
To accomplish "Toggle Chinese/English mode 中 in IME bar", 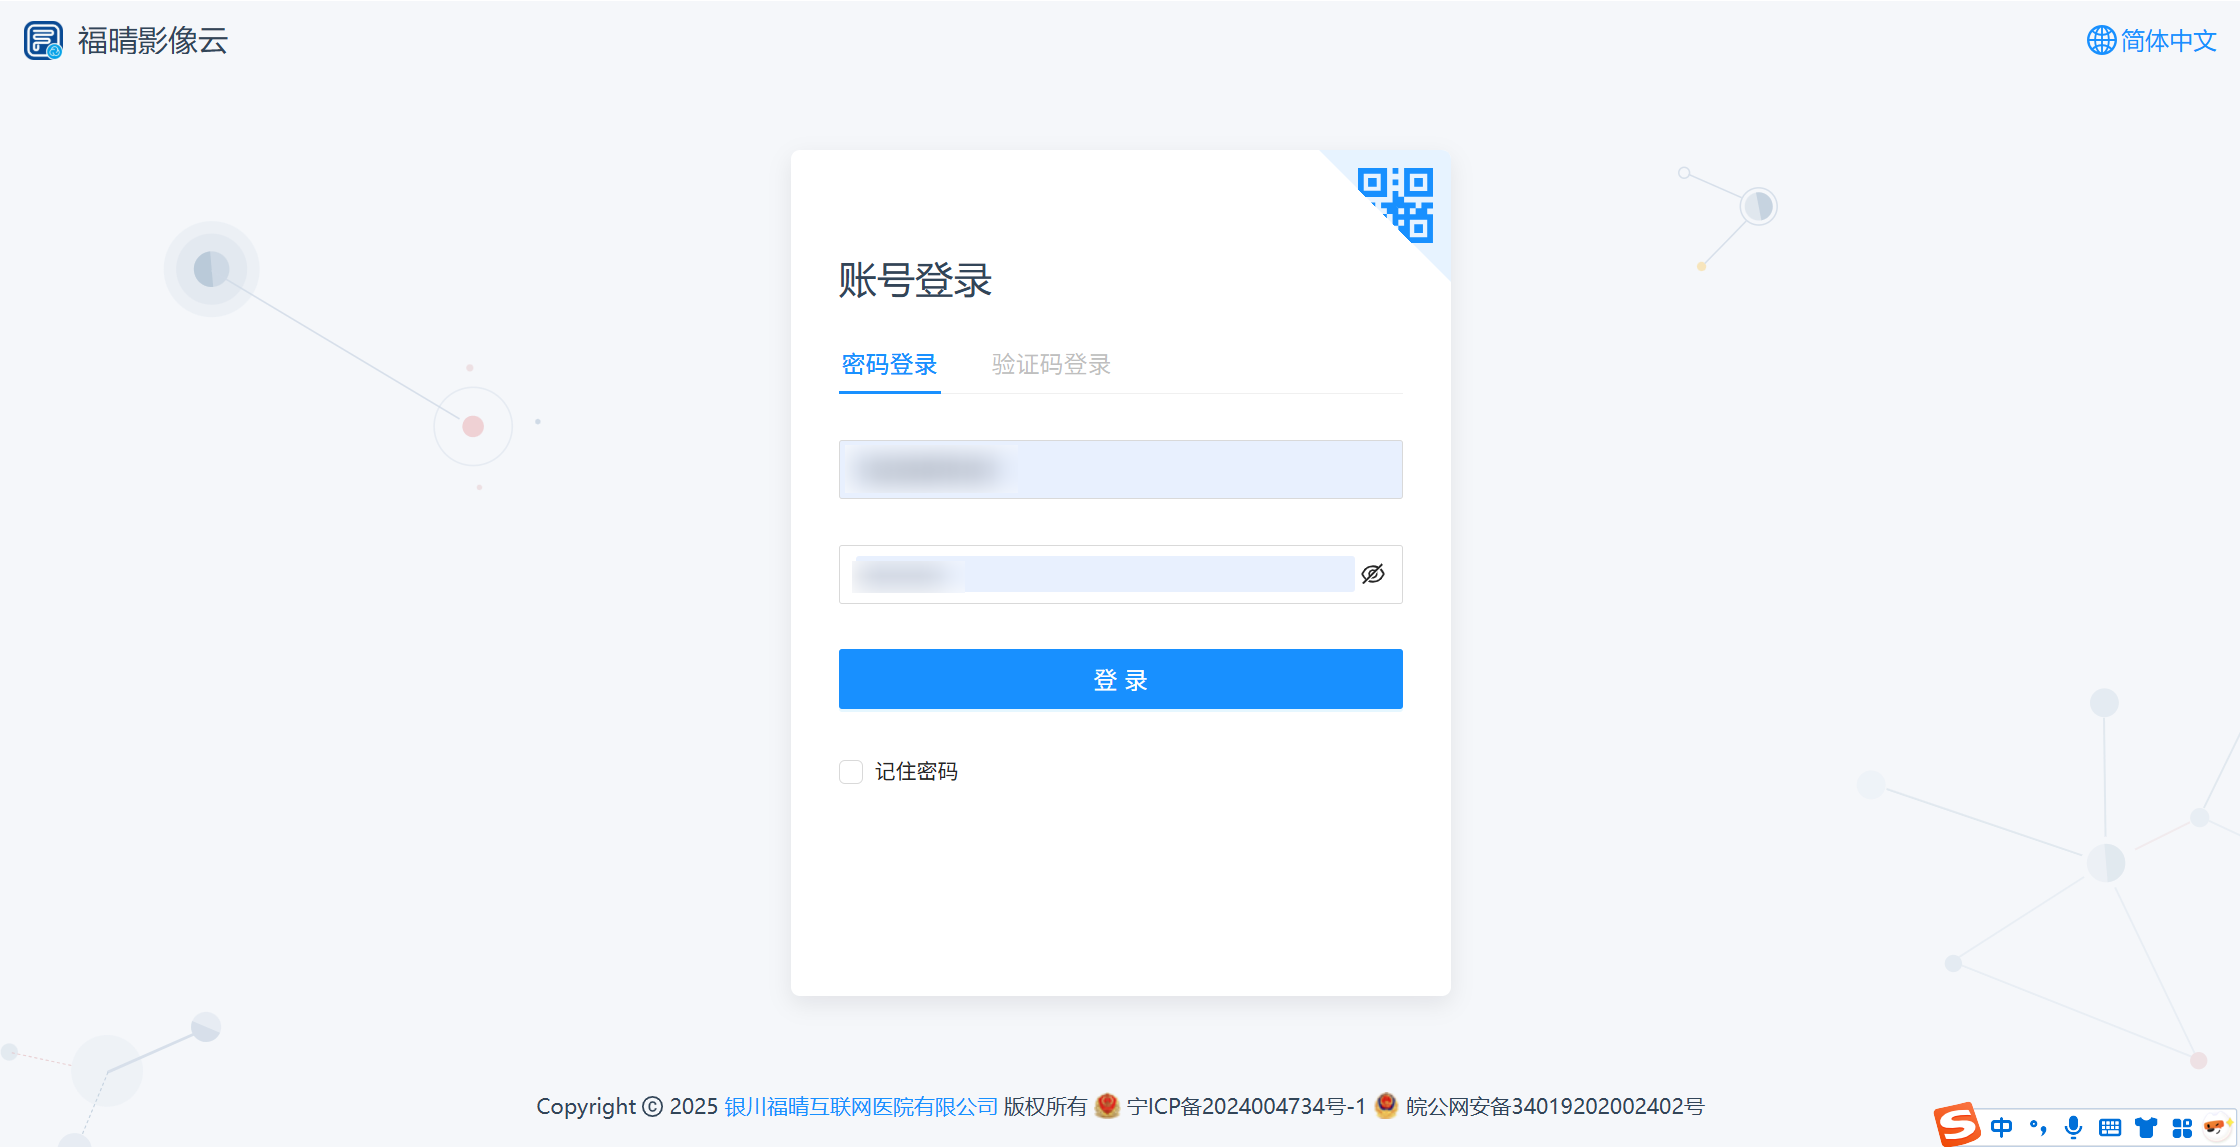I will tap(2002, 1128).
